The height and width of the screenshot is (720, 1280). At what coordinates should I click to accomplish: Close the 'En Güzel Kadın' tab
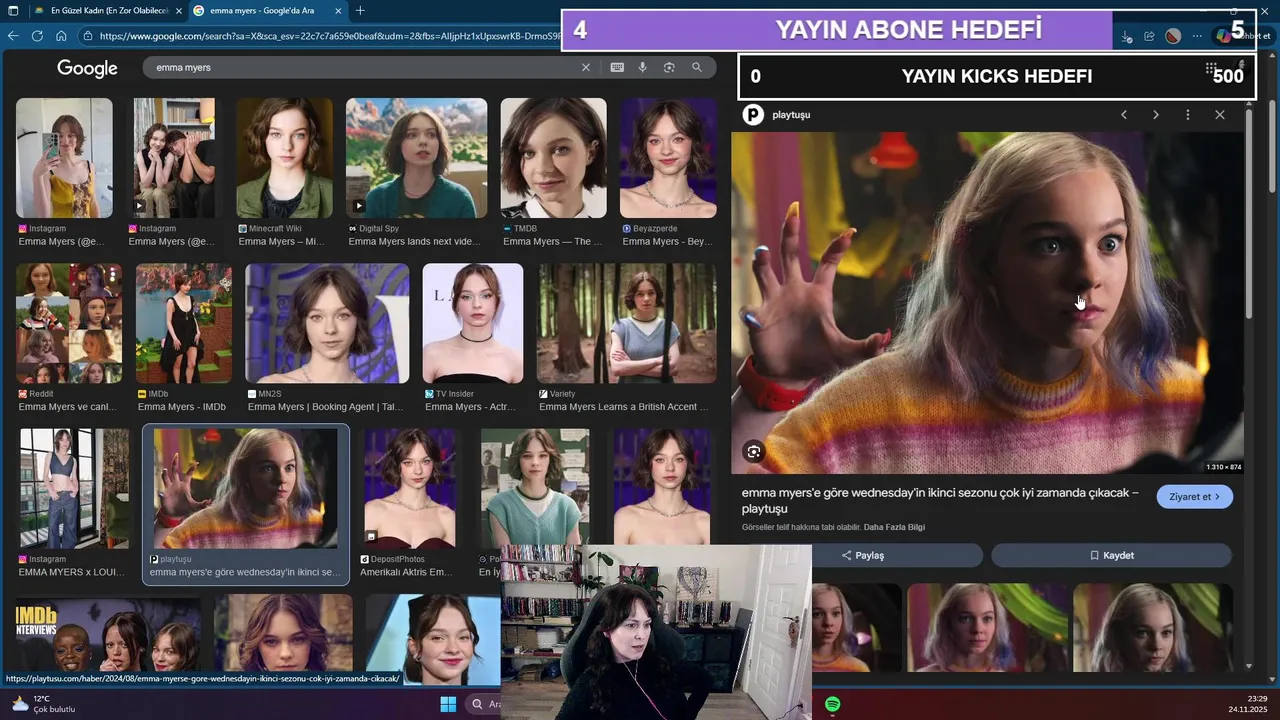pyautogui.click(x=177, y=11)
